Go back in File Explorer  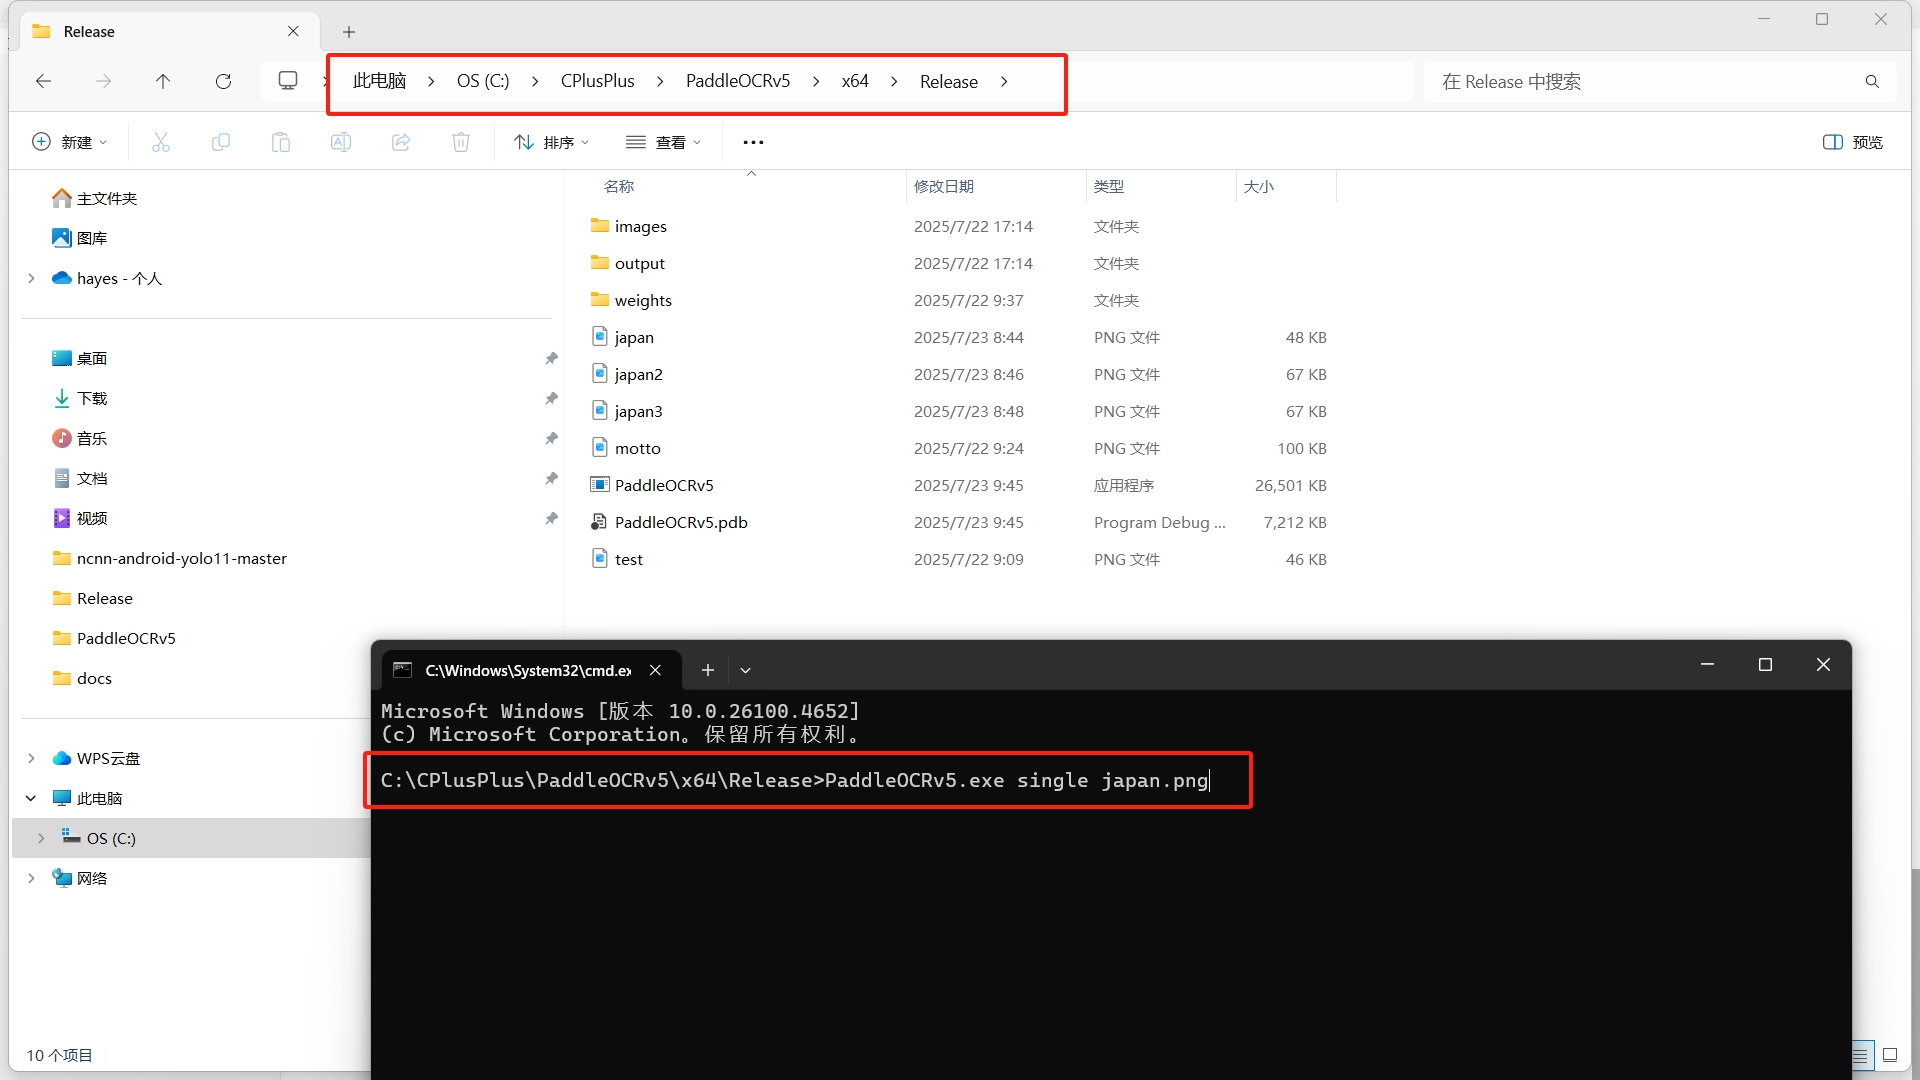point(43,81)
